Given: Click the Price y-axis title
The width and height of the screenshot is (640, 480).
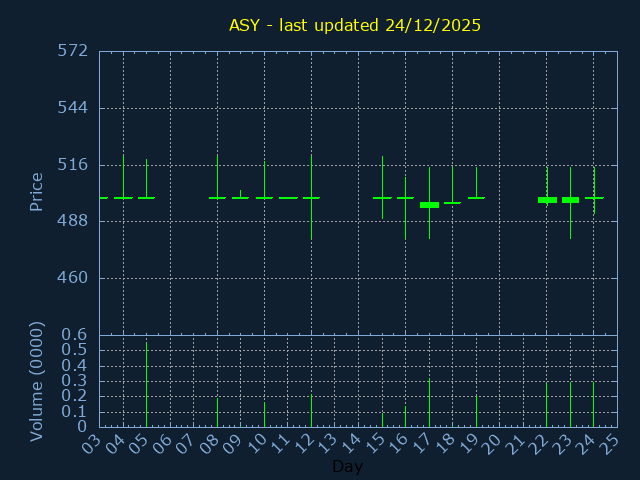Looking at the screenshot, I should (37, 192).
